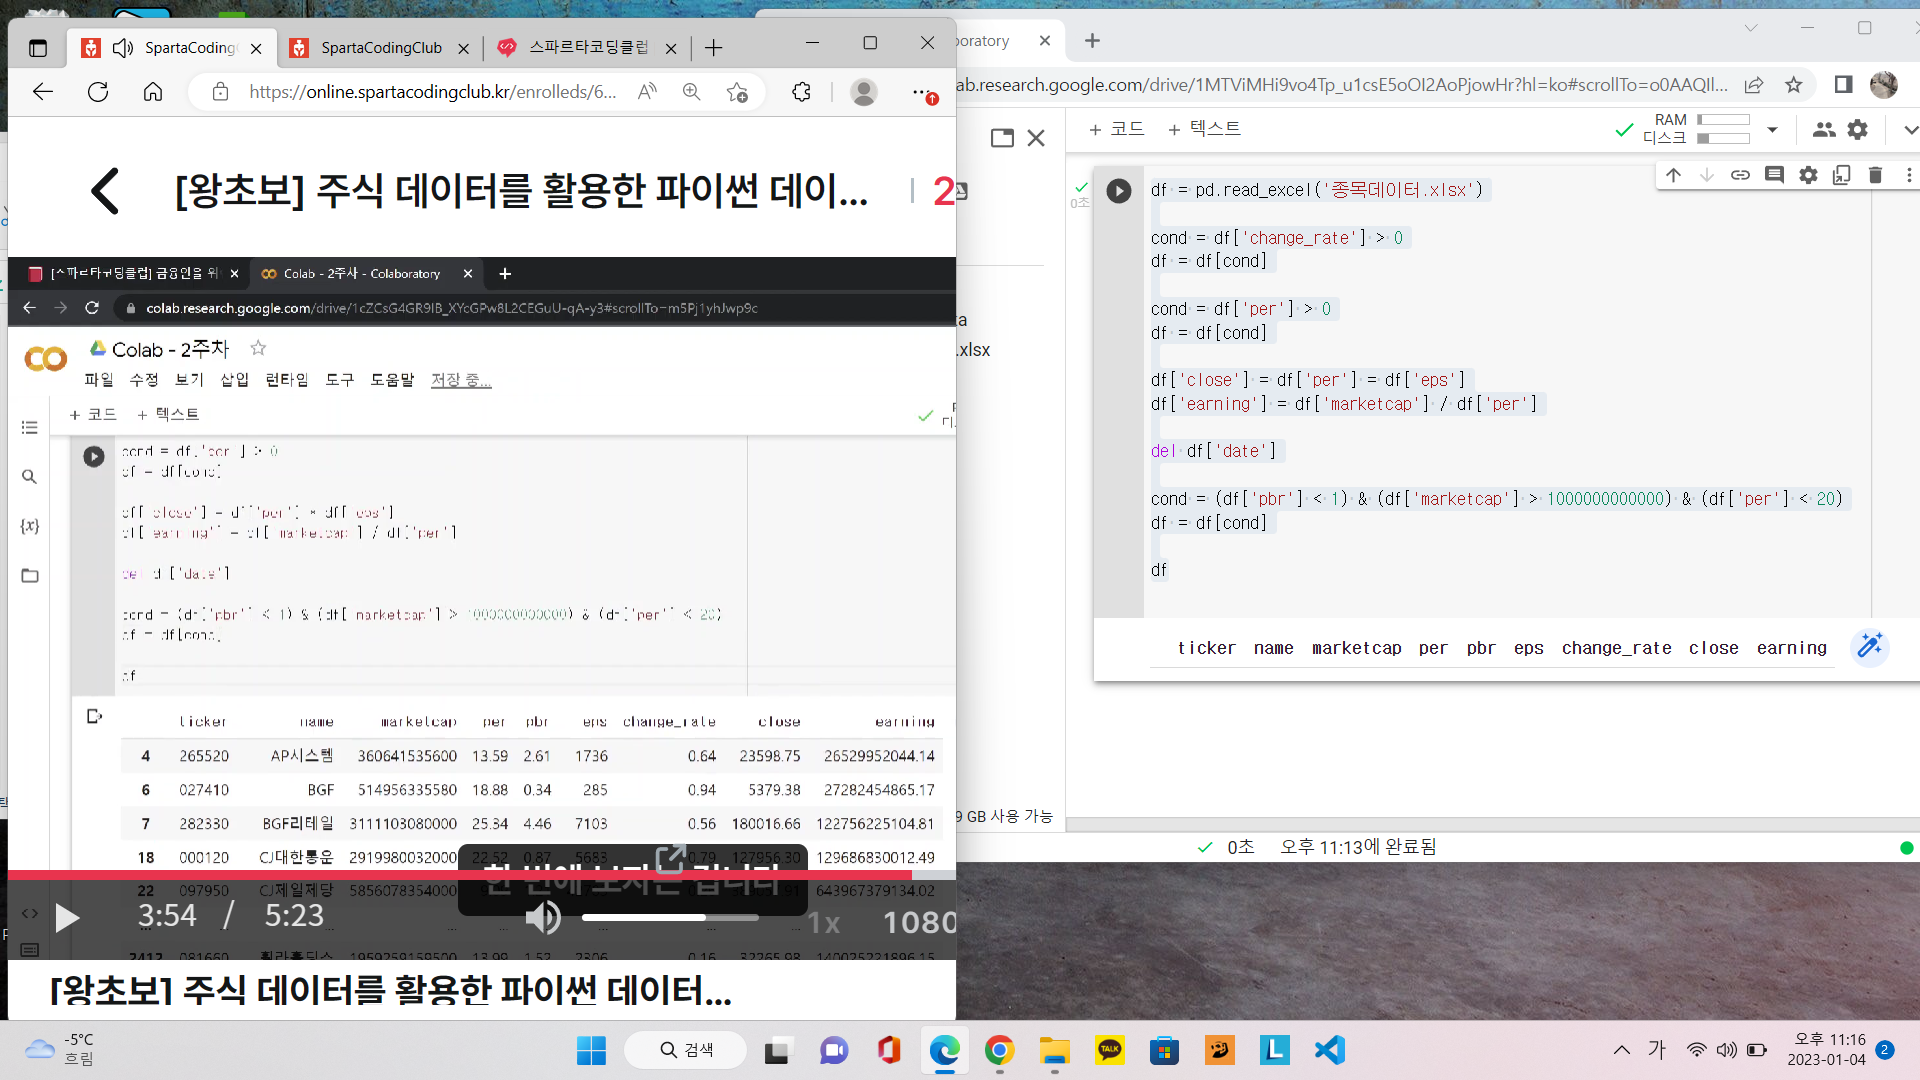Open Edge profile icon
Image resolution: width=1920 pixels, height=1080 pixels.
coord(863,92)
